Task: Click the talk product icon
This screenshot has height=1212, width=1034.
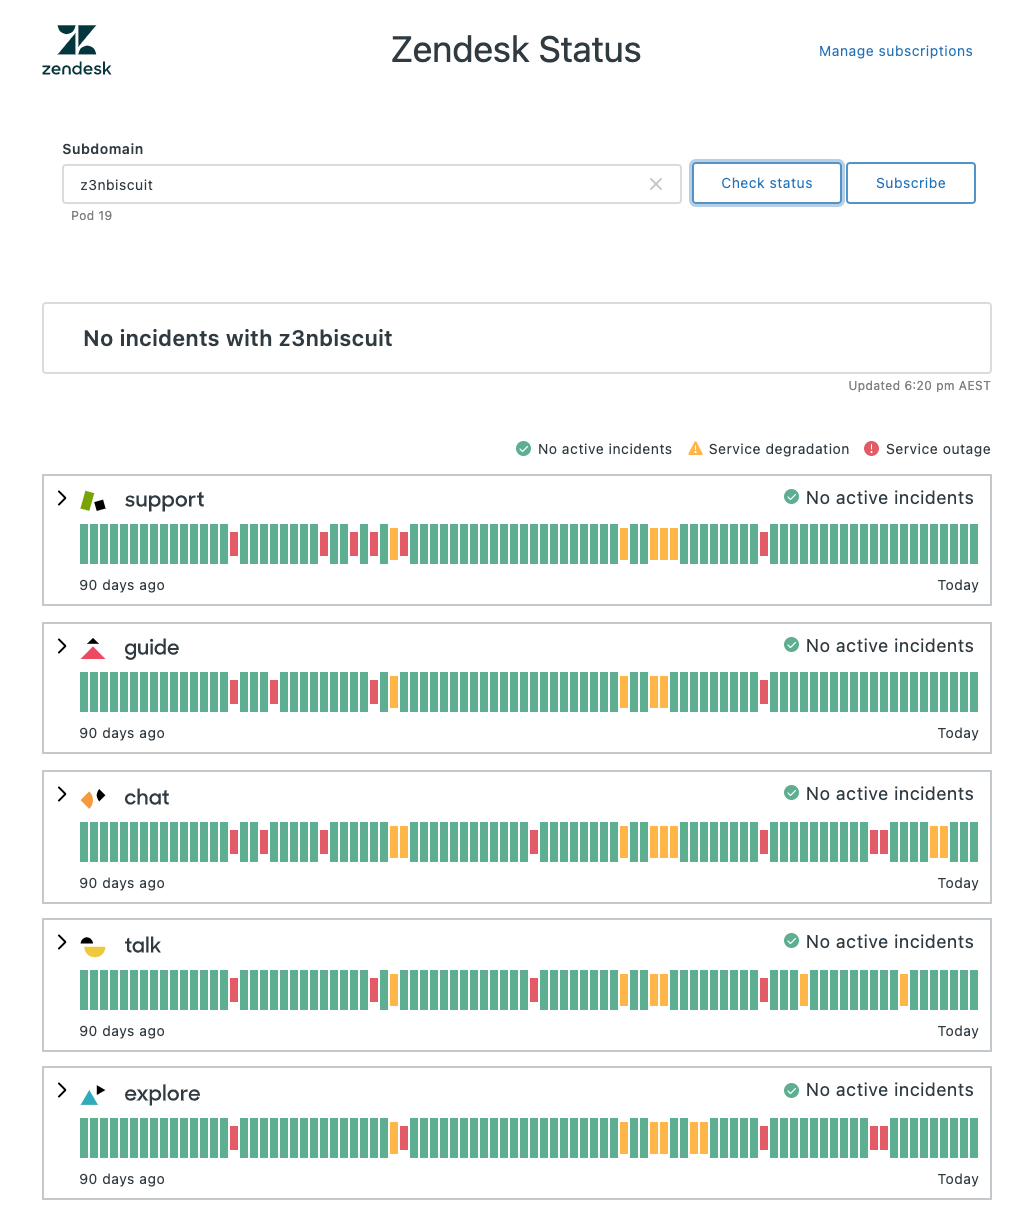Action: 93,946
